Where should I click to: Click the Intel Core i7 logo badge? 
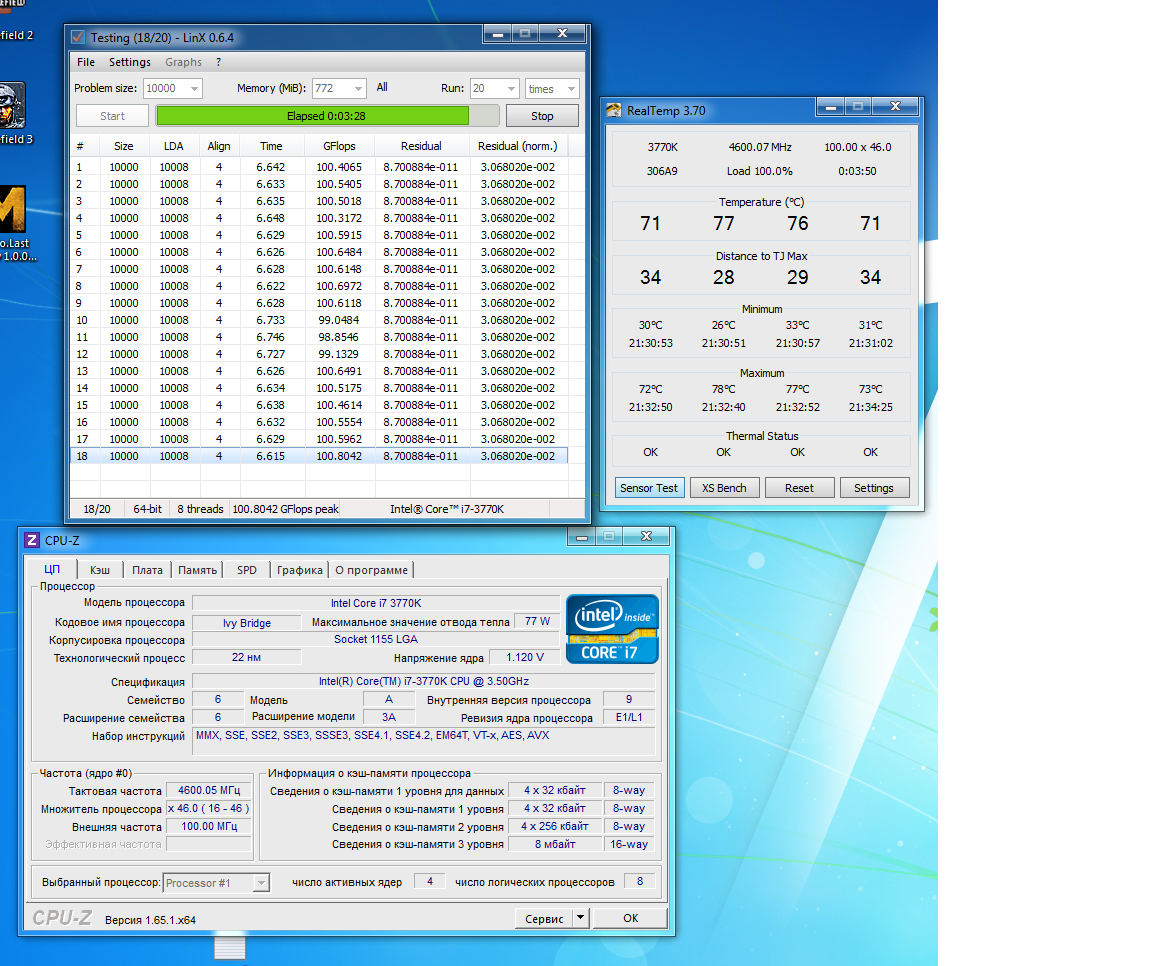pyautogui.click(x=612, y=629)
